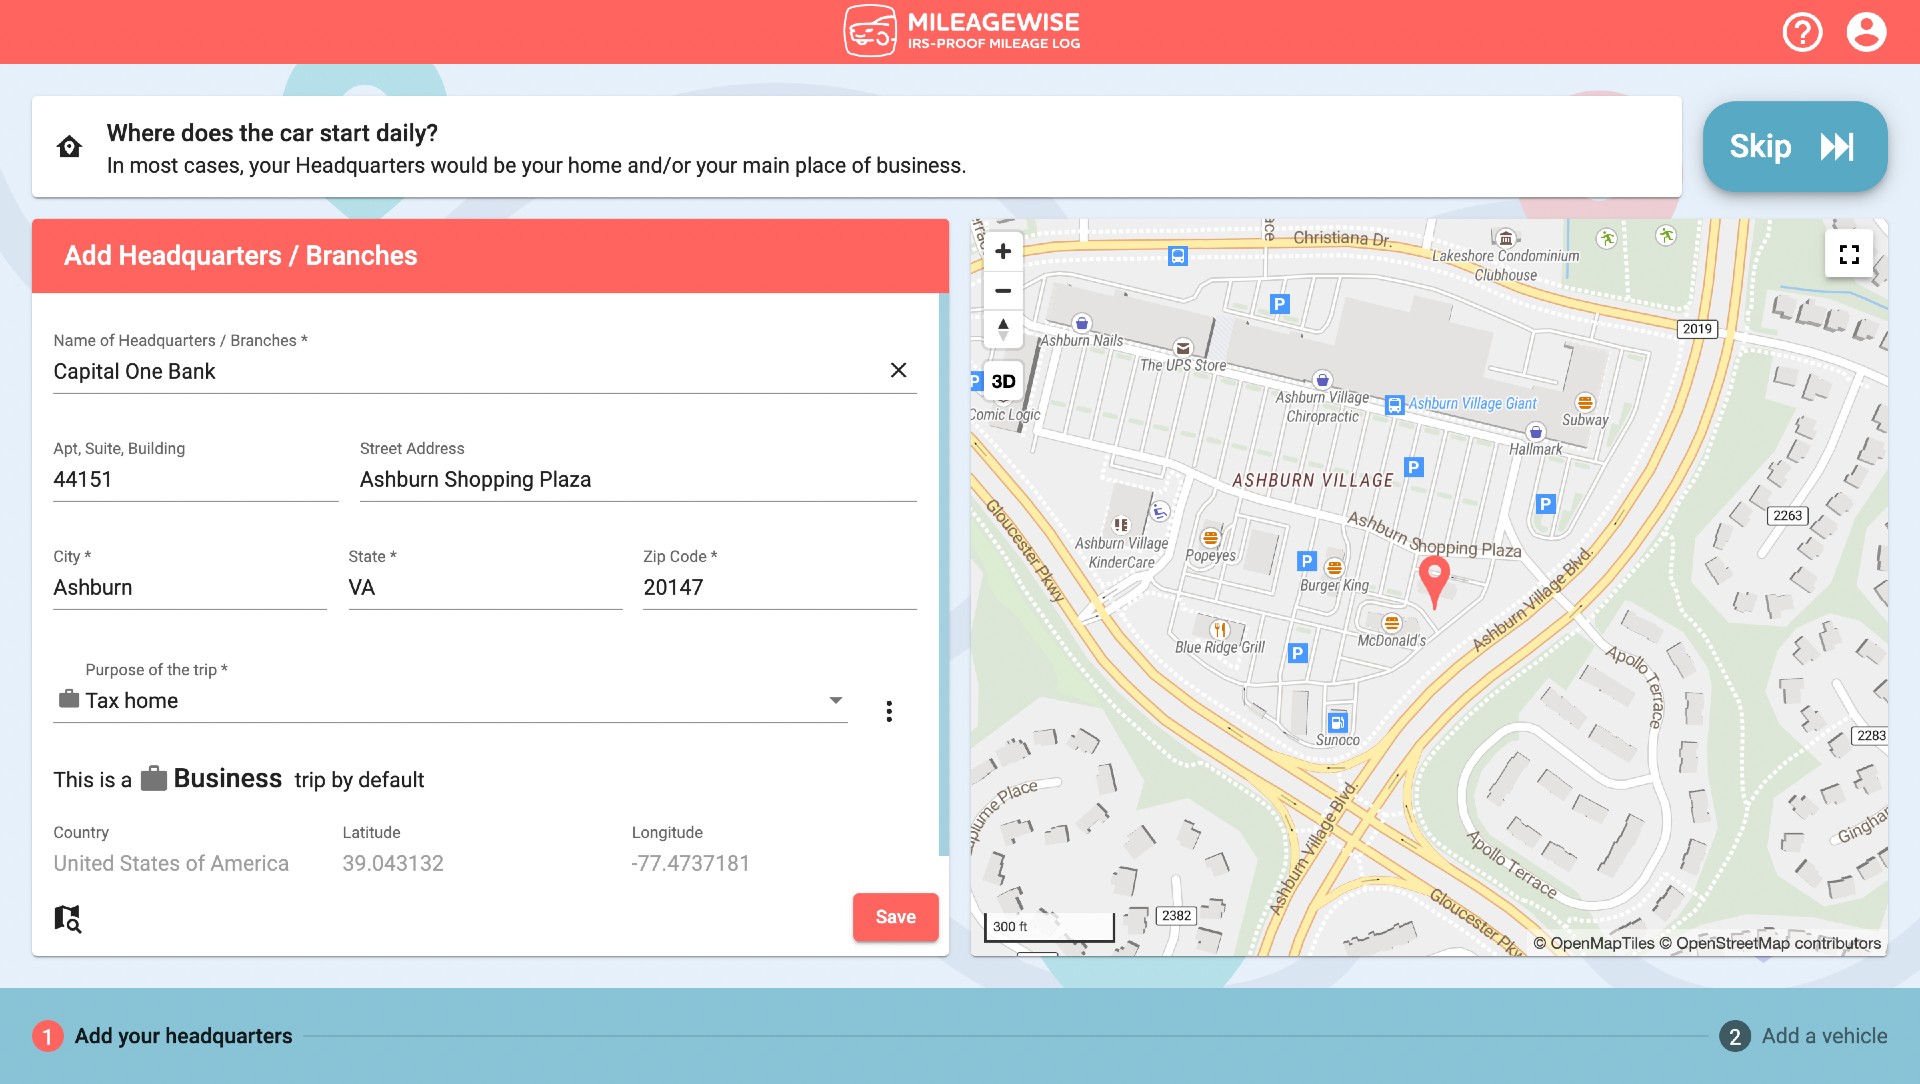Click the form panel vertical scrollbar
1920x1084 pixels.
(x=943, y=574)
